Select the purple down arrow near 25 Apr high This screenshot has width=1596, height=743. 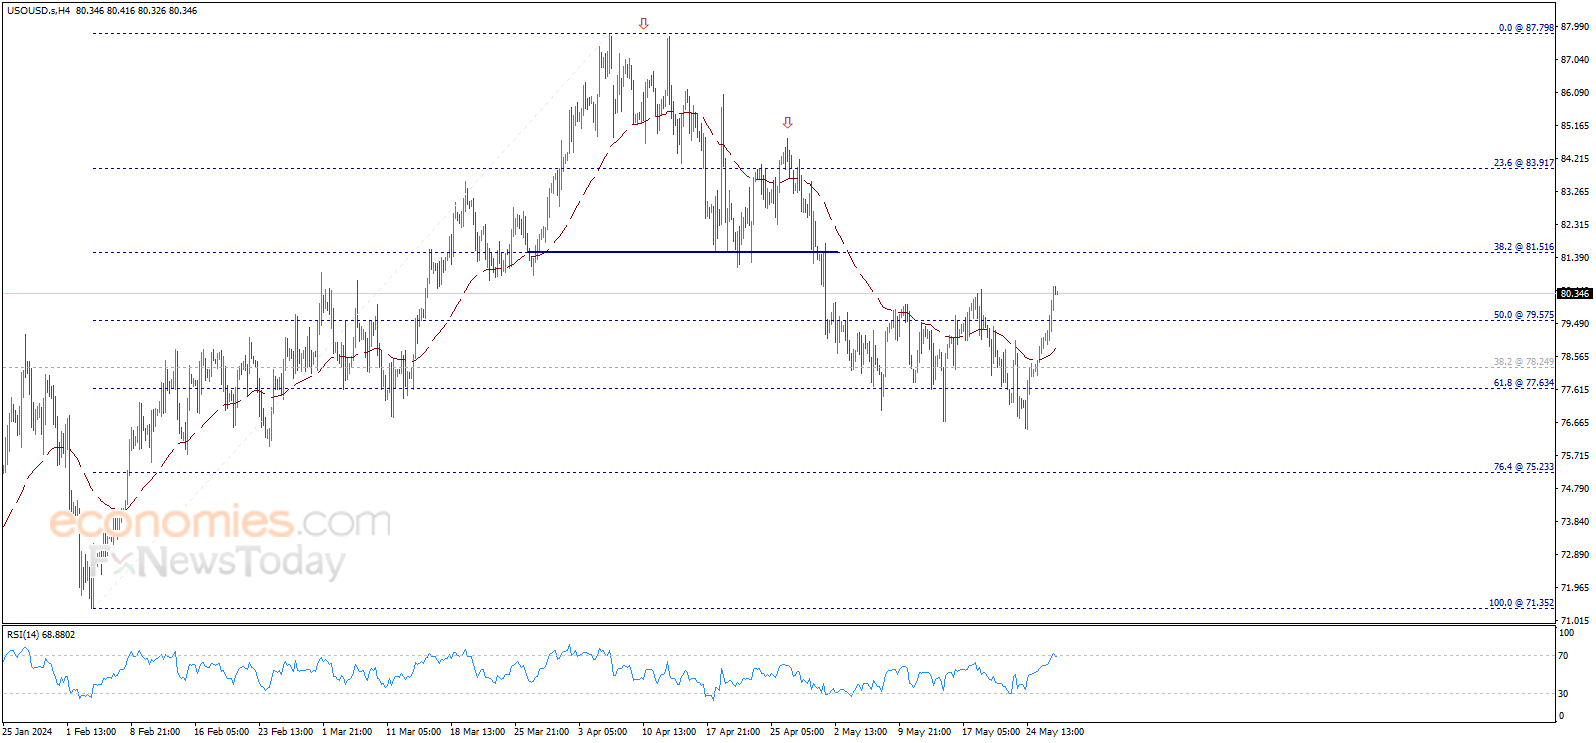click(x=788, y=123)
